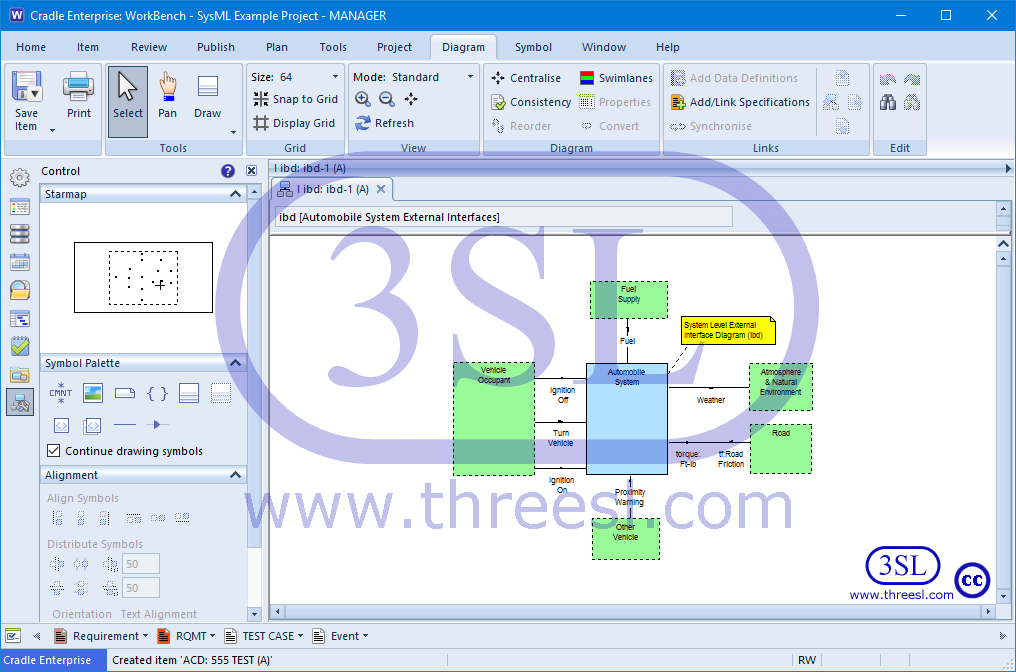The height and width of the screenshot is (672, 1016).
Task: Click the Road block in diagram
Action: click(x=781, y=448)
